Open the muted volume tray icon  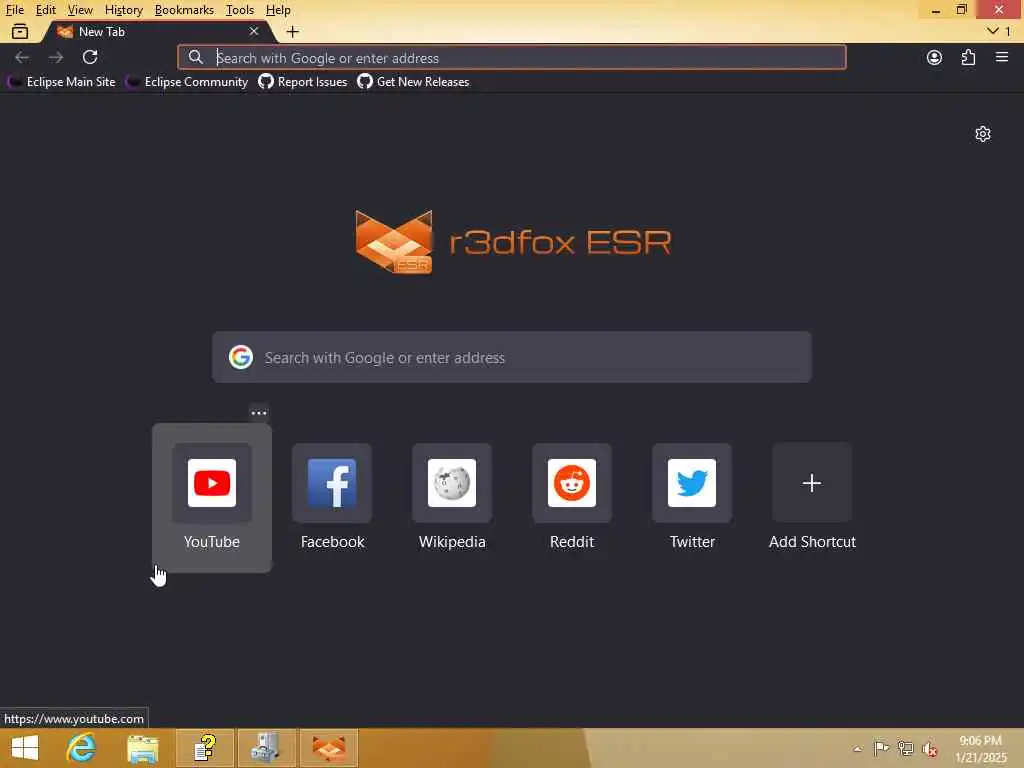point(929,748)
